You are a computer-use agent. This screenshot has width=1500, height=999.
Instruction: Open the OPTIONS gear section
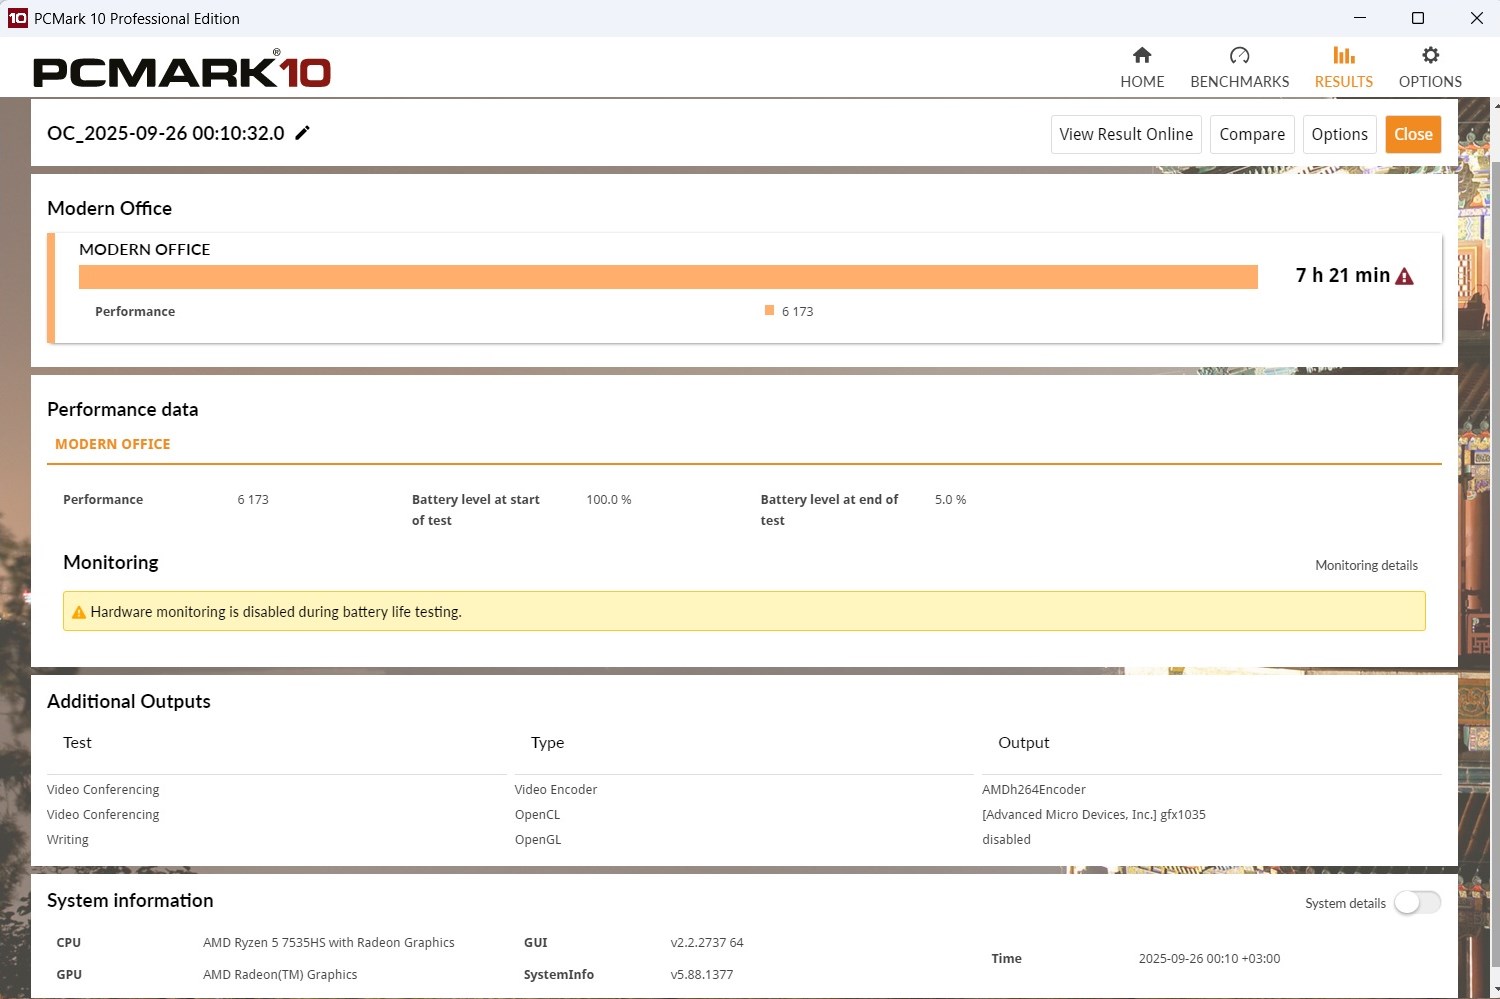1430,67
